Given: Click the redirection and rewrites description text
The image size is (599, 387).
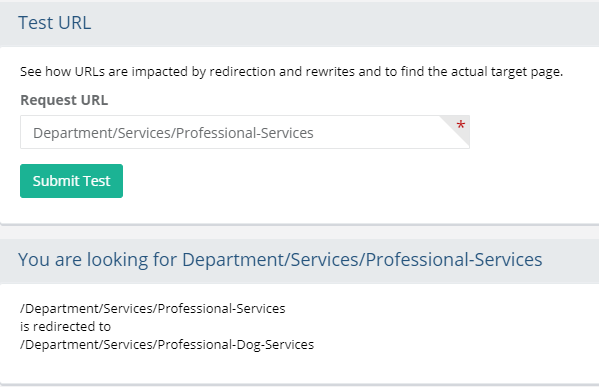Looking at the screenshot, I should [291, 71].
